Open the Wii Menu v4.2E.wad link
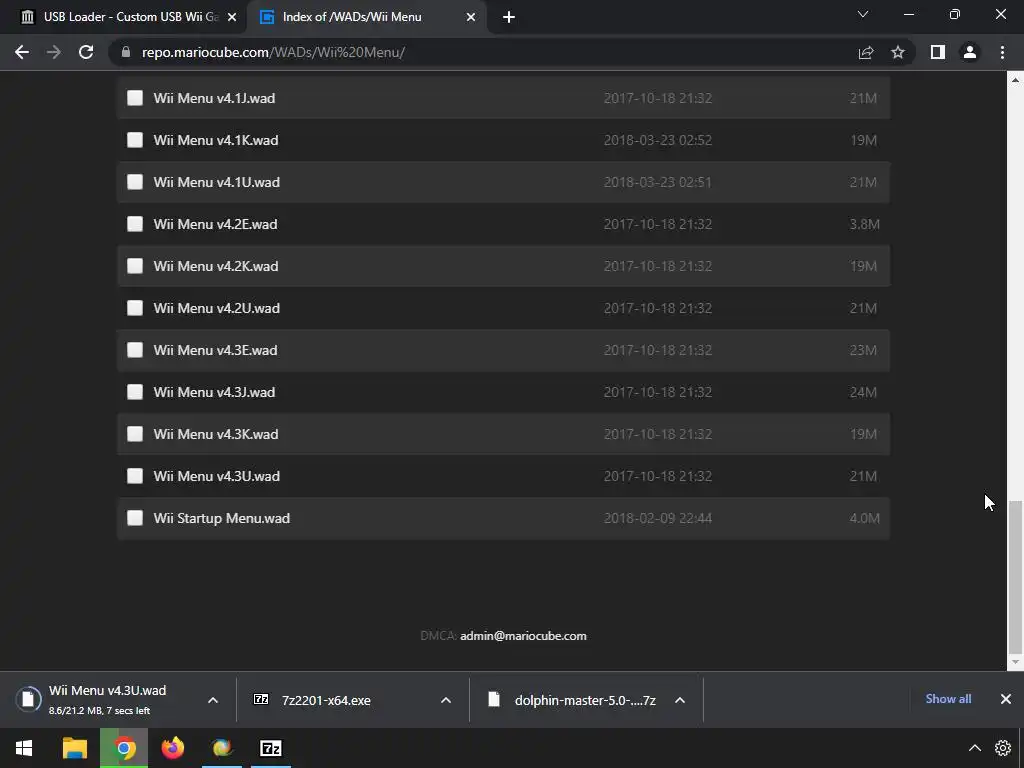 216,224
